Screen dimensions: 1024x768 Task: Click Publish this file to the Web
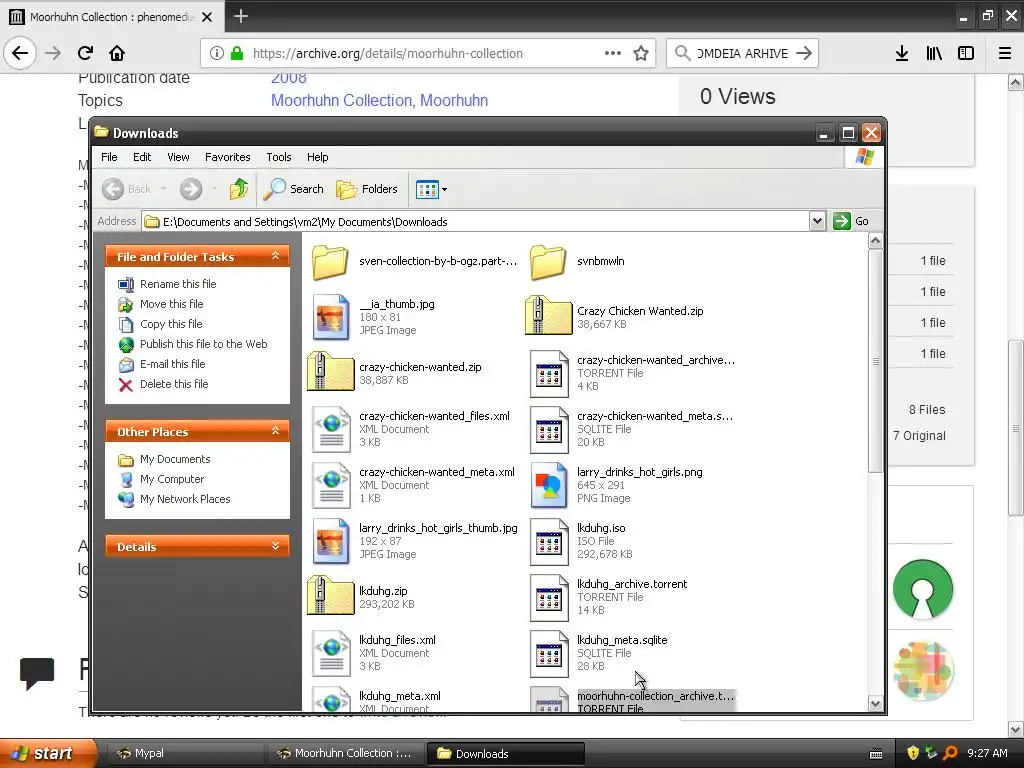pyautogui.click(x=203, y=344)
